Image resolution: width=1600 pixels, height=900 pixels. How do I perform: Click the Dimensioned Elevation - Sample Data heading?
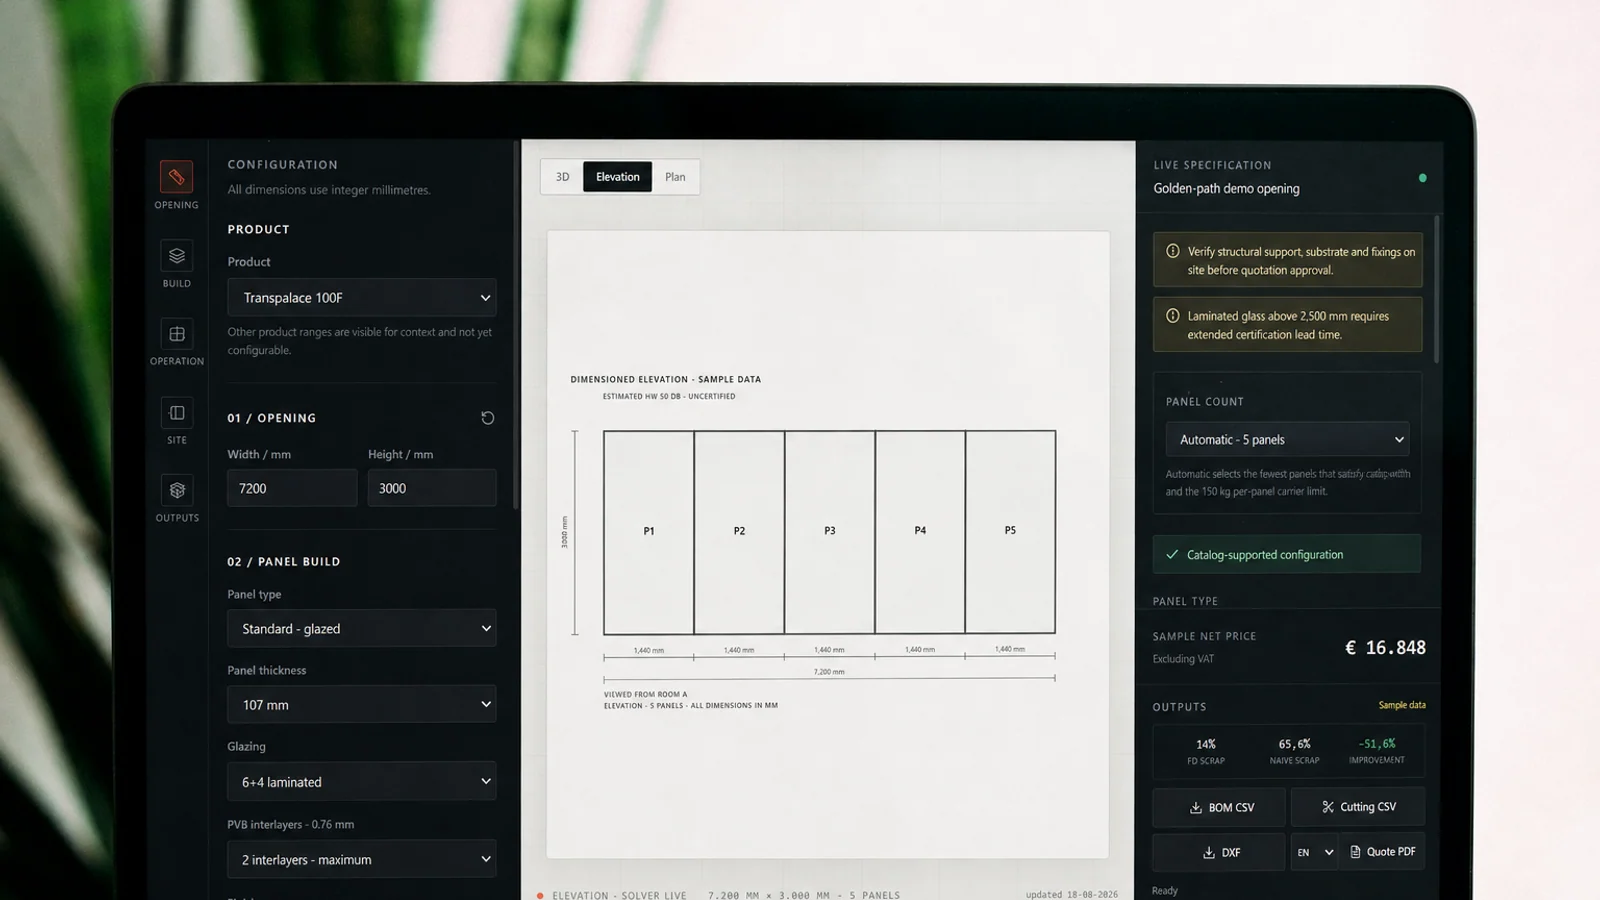(x=666, y=380)
